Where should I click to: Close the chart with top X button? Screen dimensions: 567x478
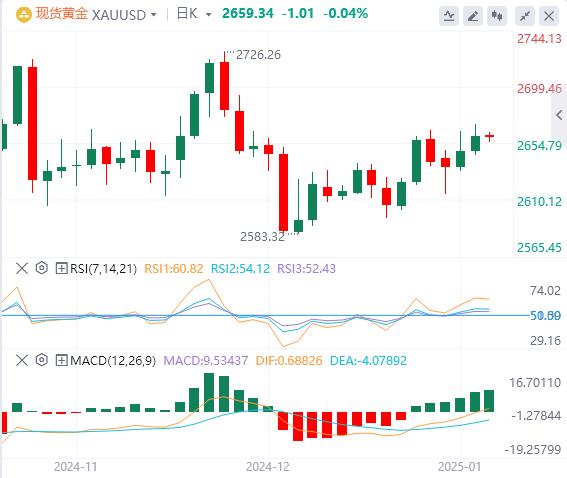pos(549,16)
